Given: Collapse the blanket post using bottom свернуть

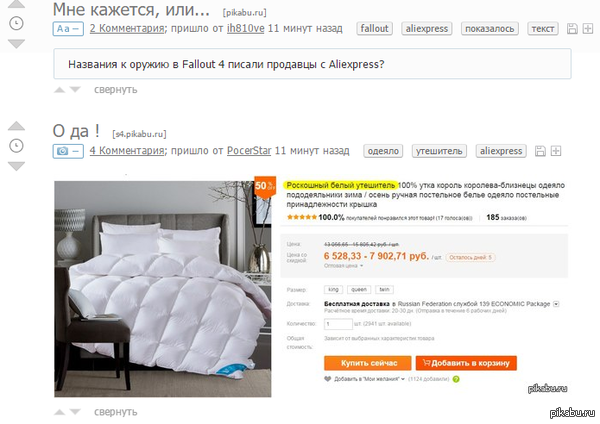Looking at the screenshot, I should [x=116, y=412].
